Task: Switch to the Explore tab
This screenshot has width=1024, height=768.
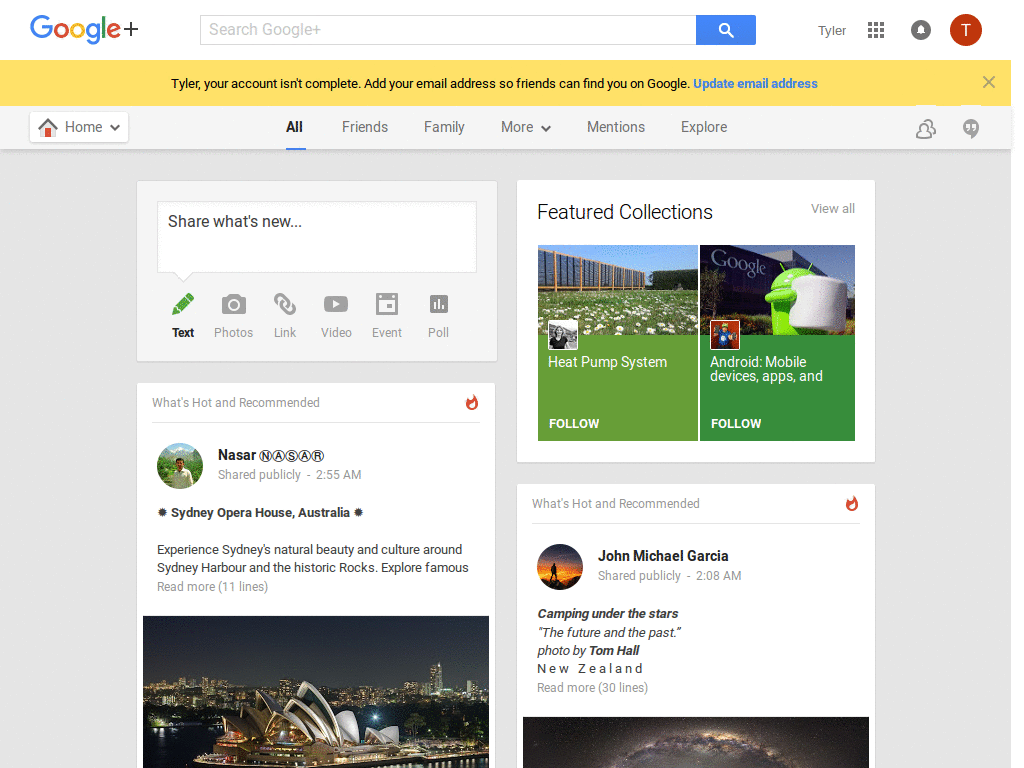Action: (x=704, y=127)
